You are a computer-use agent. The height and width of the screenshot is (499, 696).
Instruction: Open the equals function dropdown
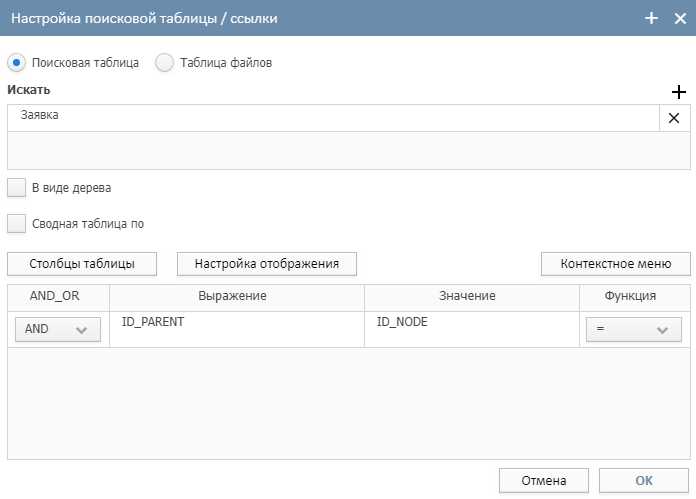[633, 329]
